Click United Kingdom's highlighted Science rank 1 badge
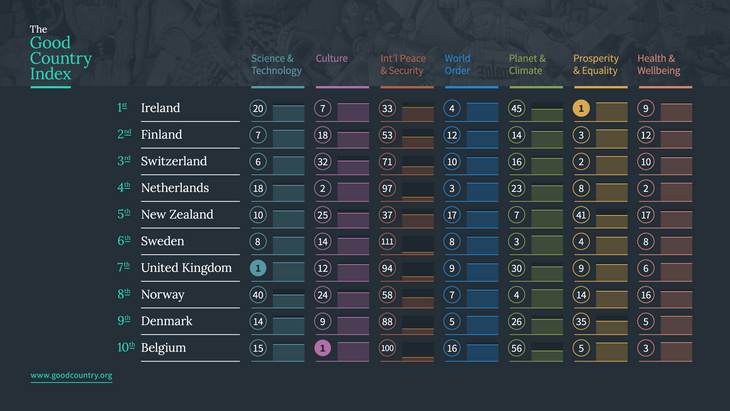The width and height of the screenshot is (730, 411). [258, 268]
